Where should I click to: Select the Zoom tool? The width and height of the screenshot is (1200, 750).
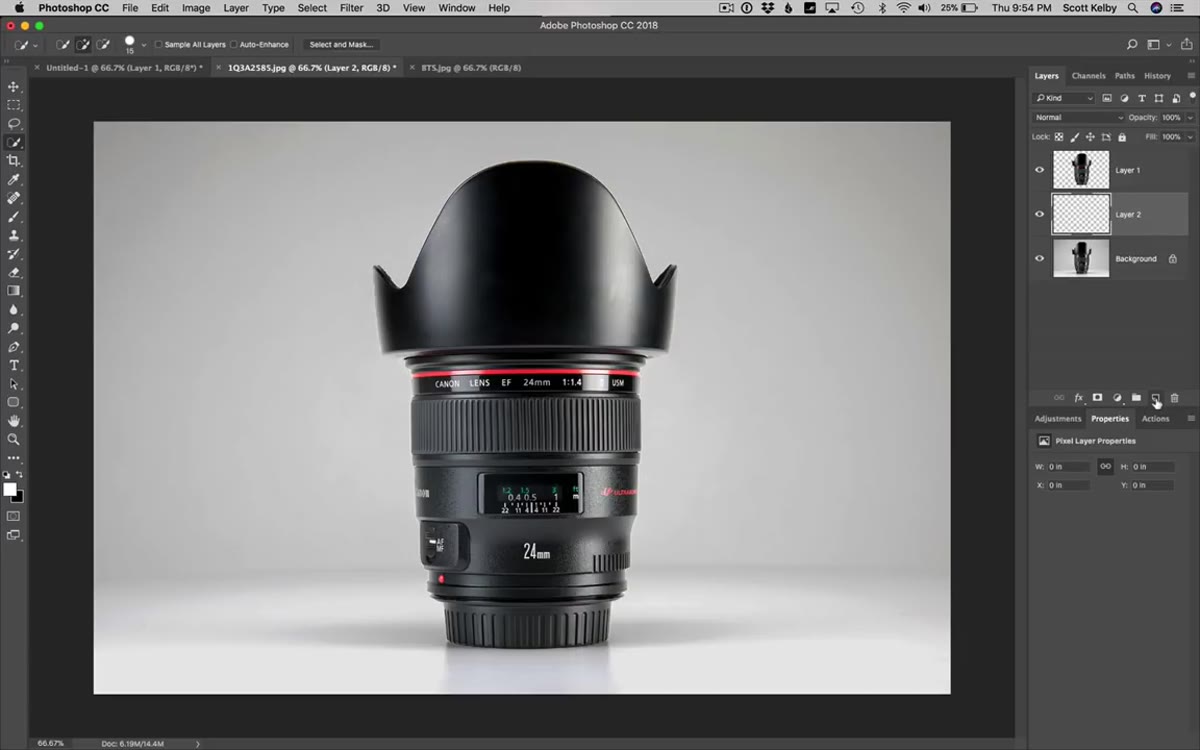click(x=14, y=439)
